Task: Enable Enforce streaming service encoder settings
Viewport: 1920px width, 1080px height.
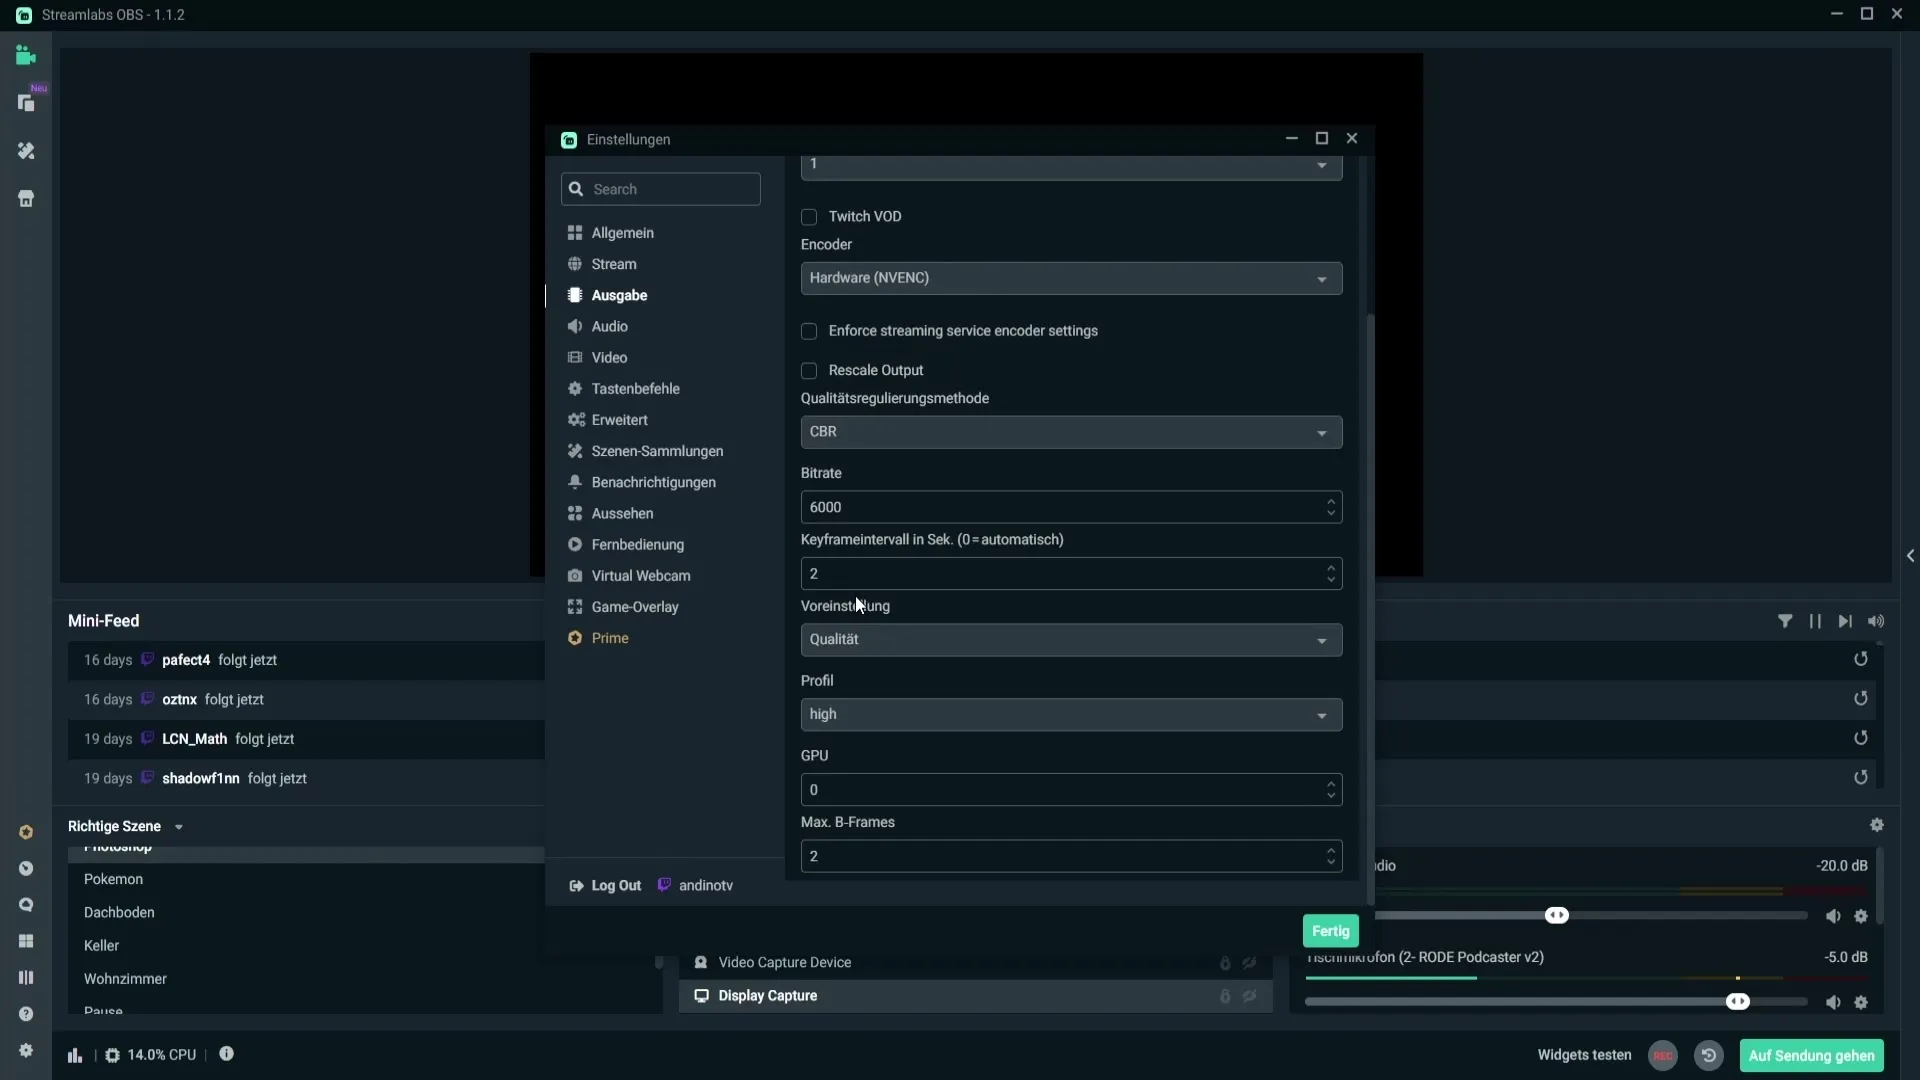Action: click(810, 330)
